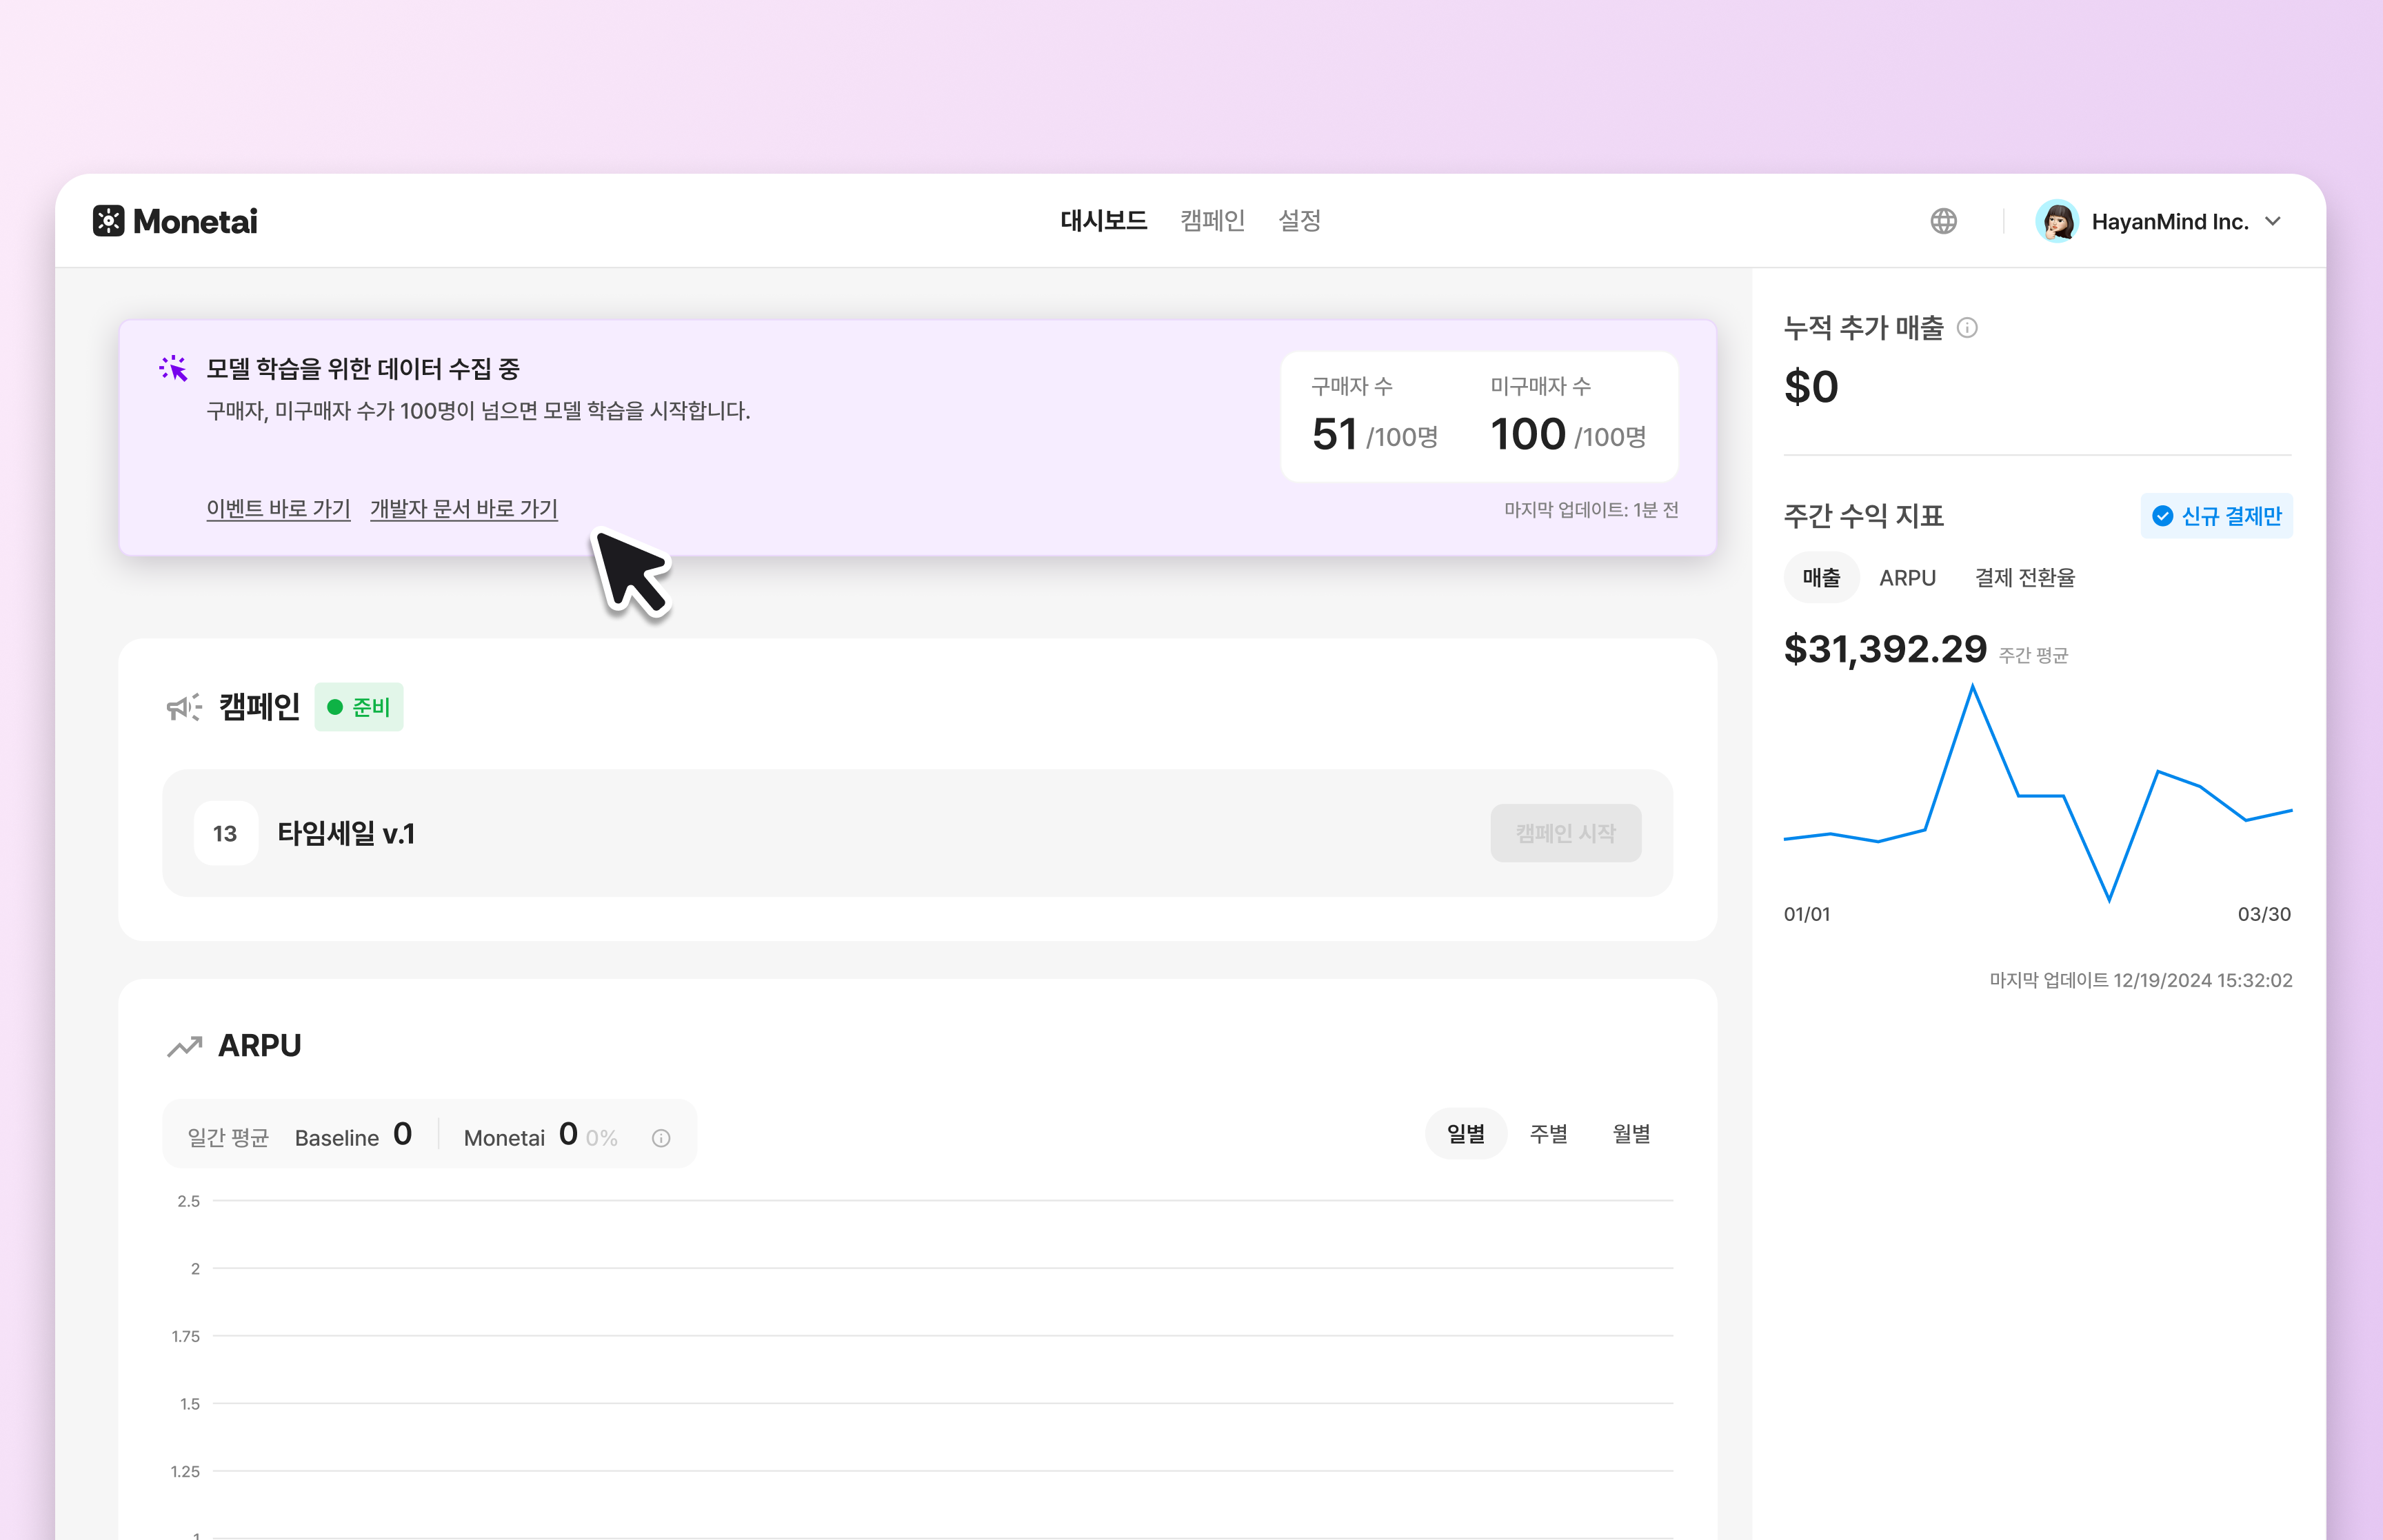Image resolution: width=2383 pixels, height=1540 pixels.
Task: Switch ARPU view to 주별
Action: click(1548, 1133)
